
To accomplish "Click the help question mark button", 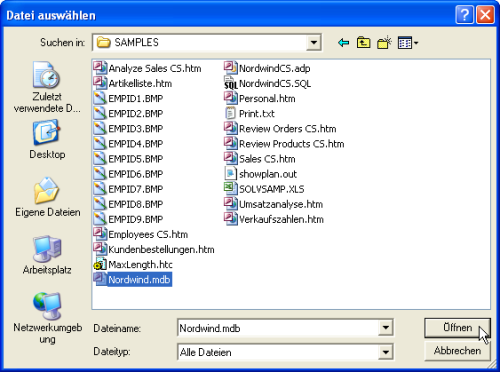I will (464, 15).
